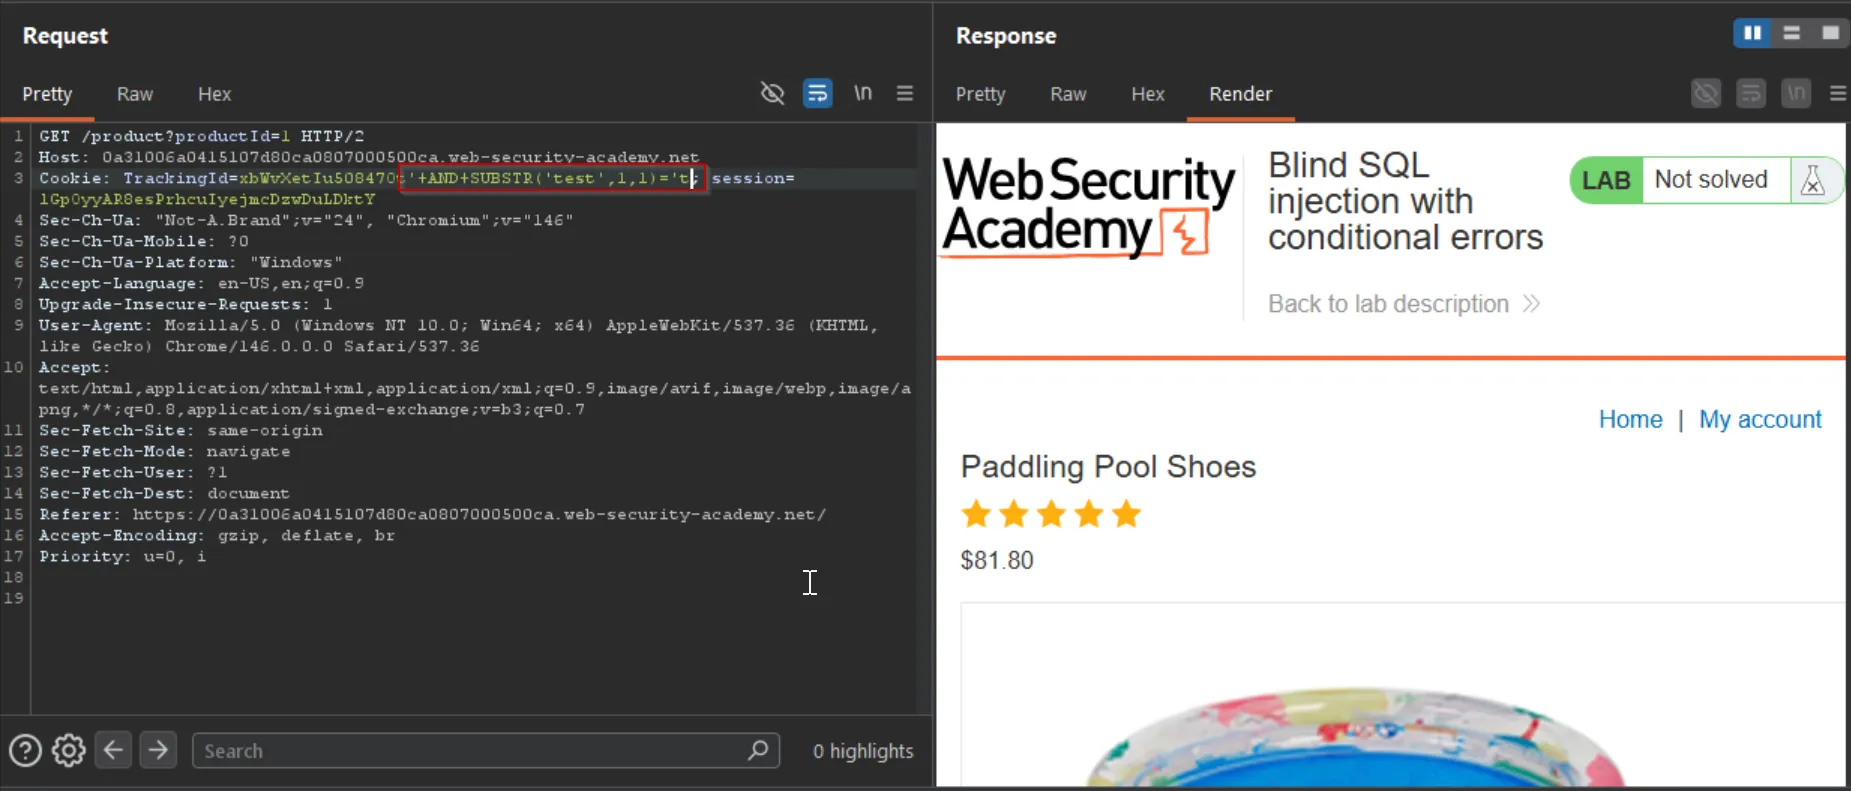The width and height of the screenshot is (1851, 791).
Task: Click the Sec-Ch-Ua header line
Action: pos(306,220)
